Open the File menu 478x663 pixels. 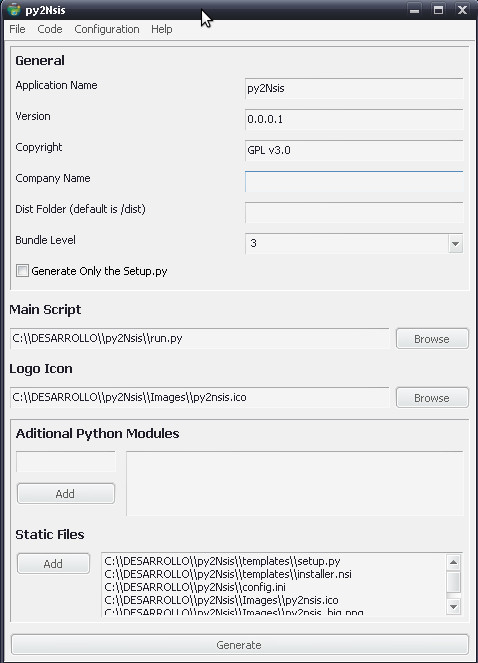tap(17, 29)
